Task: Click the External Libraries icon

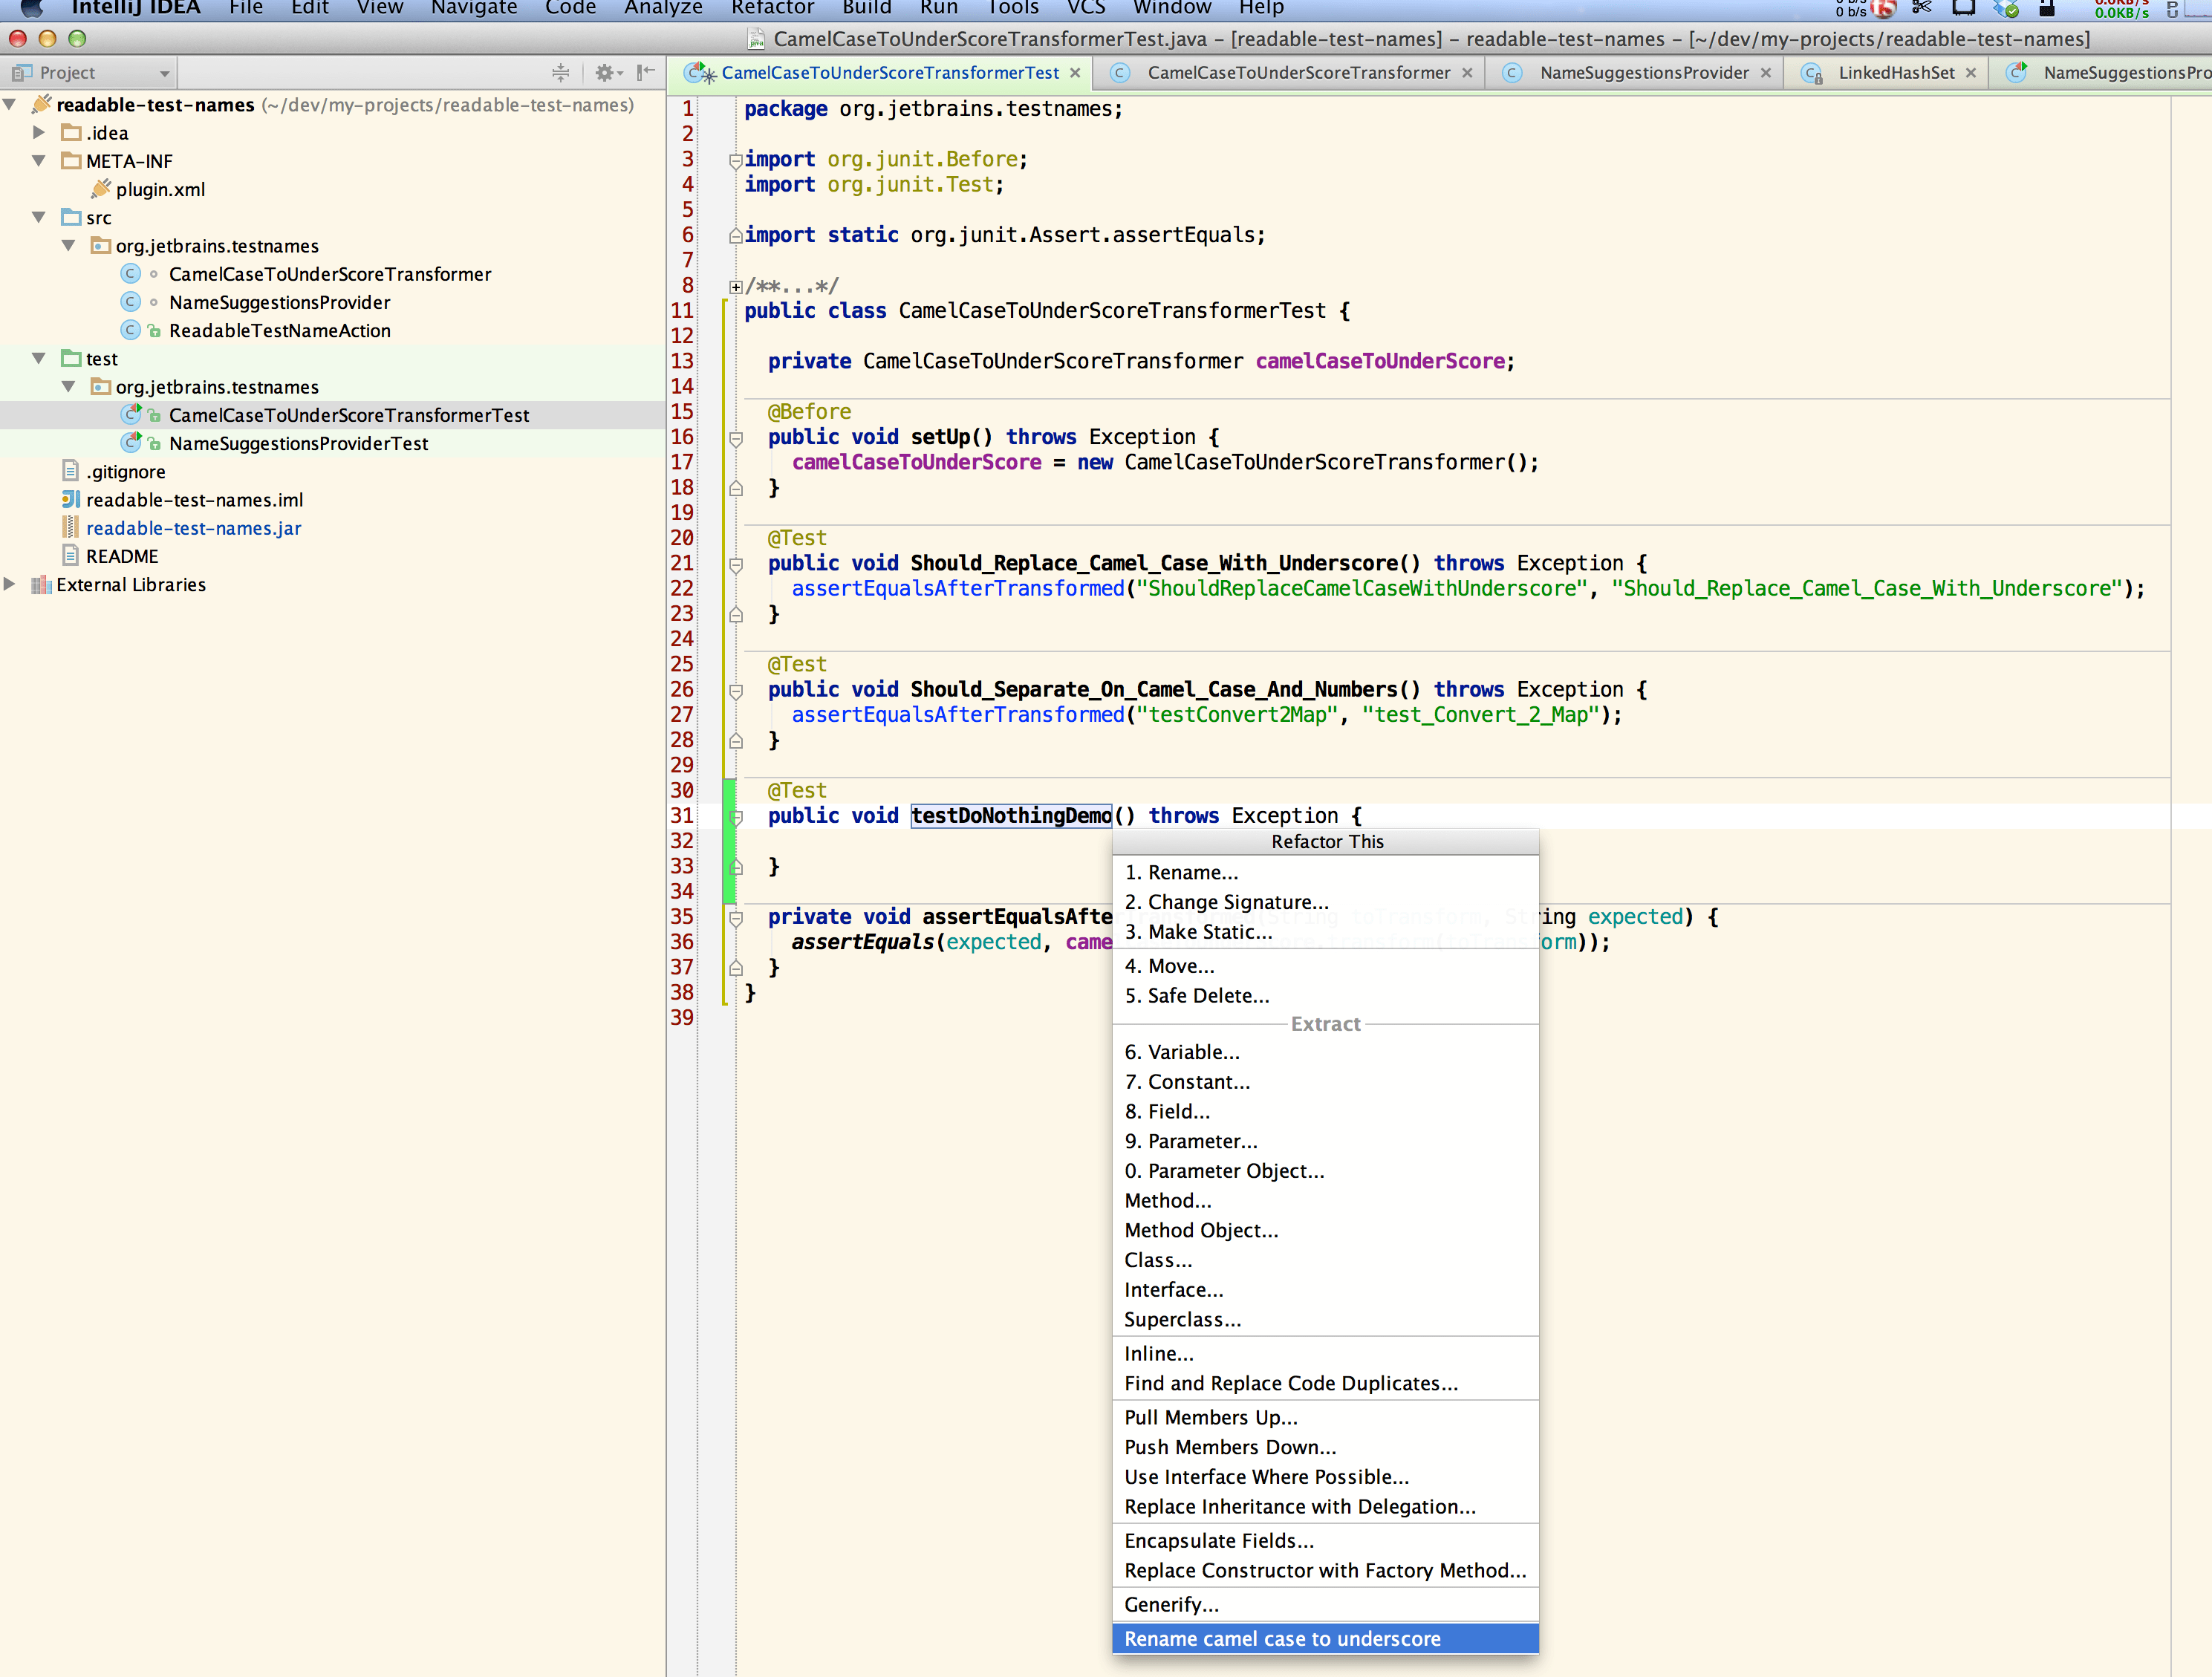Action: 41,585
